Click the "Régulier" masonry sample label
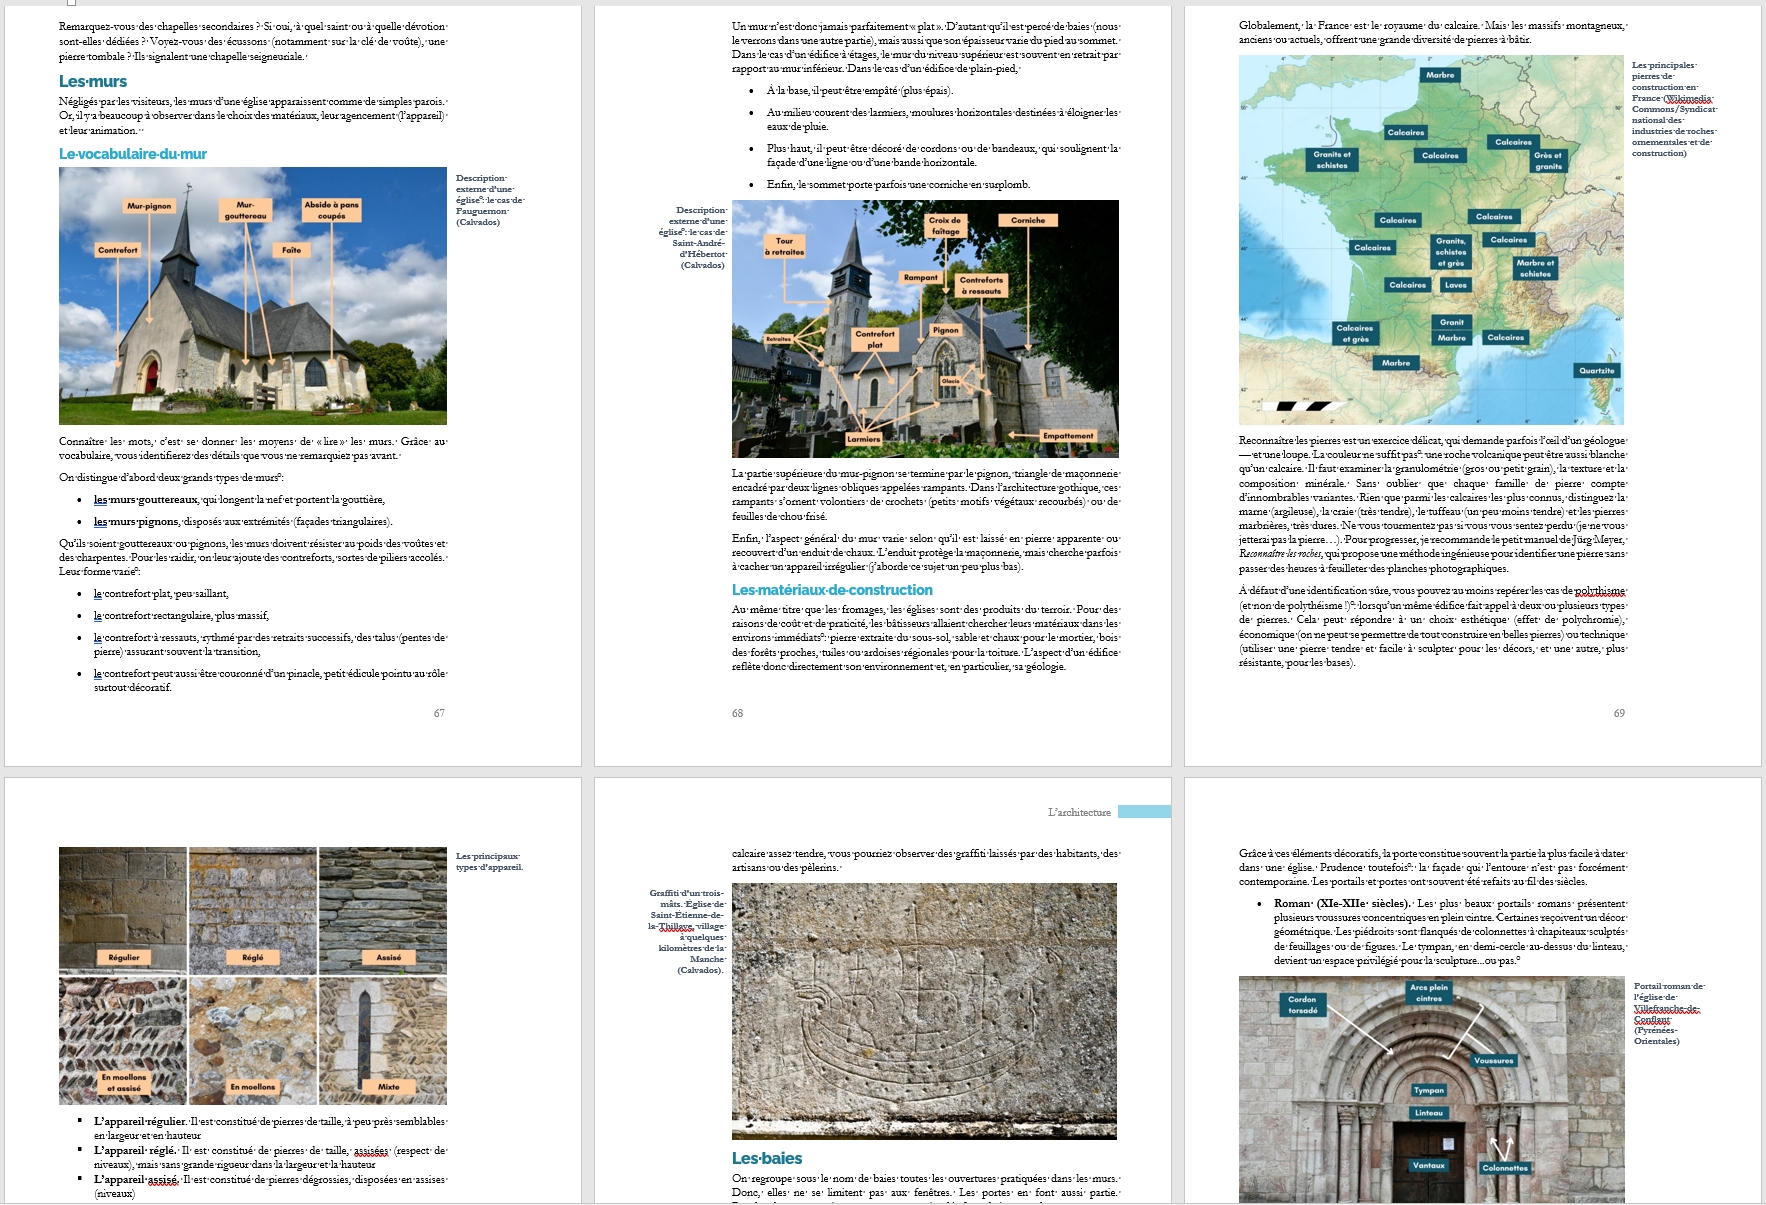 pyautogui.click(x=124, y=957)
